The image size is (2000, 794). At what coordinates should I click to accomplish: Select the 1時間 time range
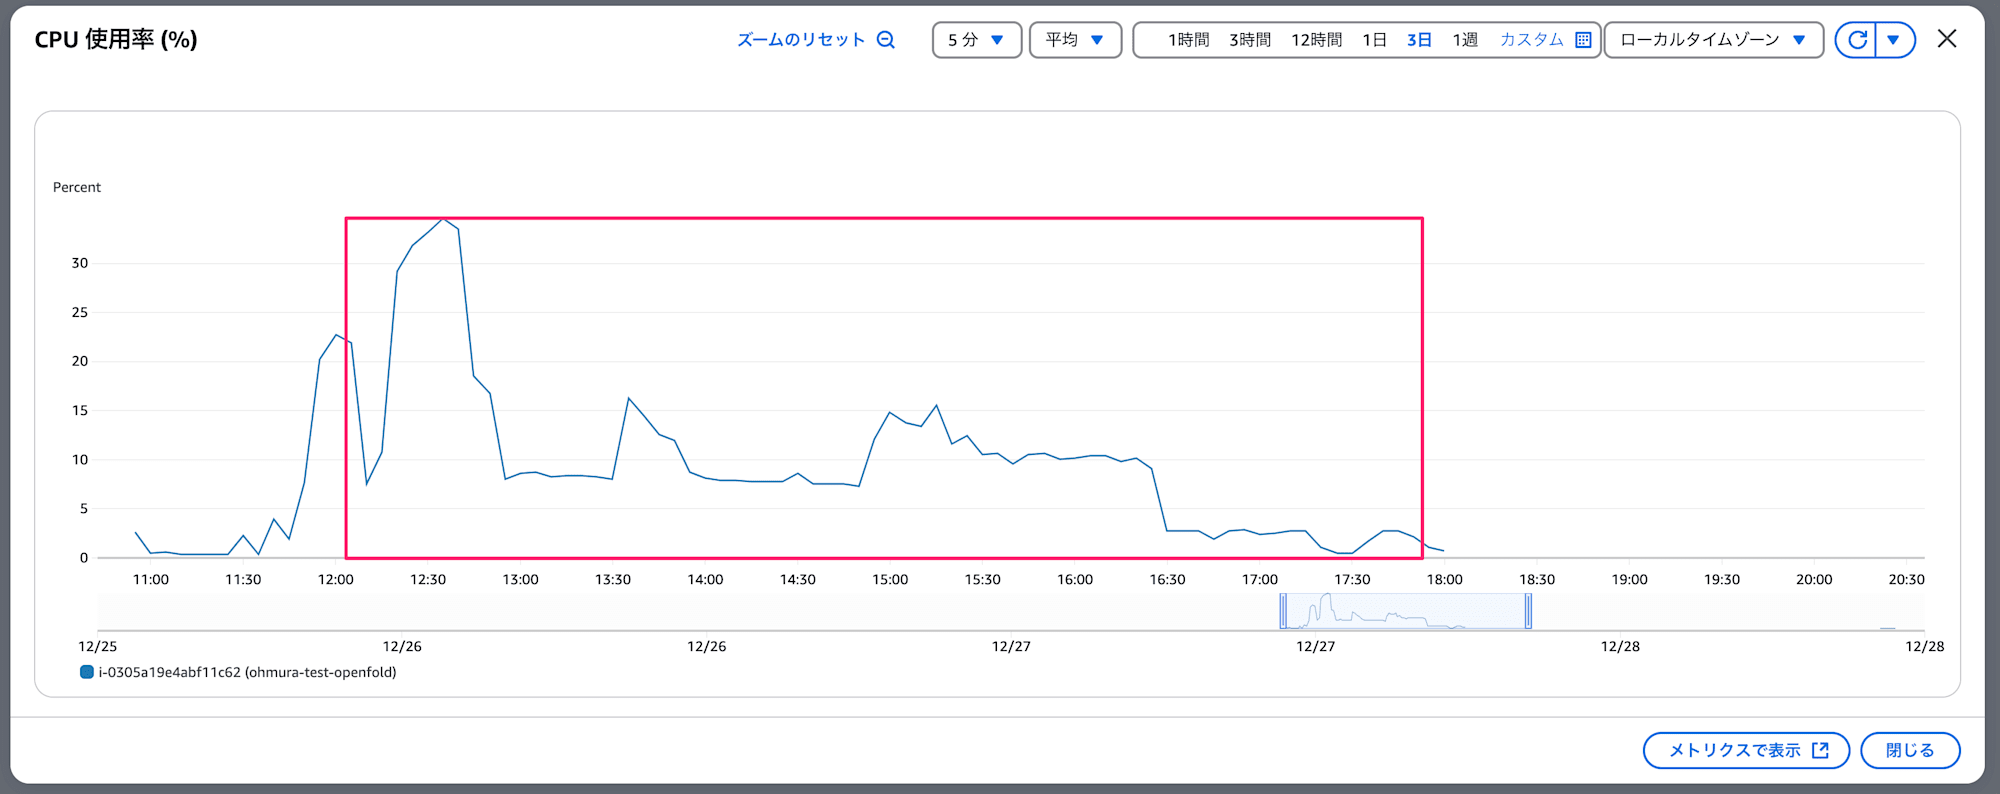[x=1188, y=40]
